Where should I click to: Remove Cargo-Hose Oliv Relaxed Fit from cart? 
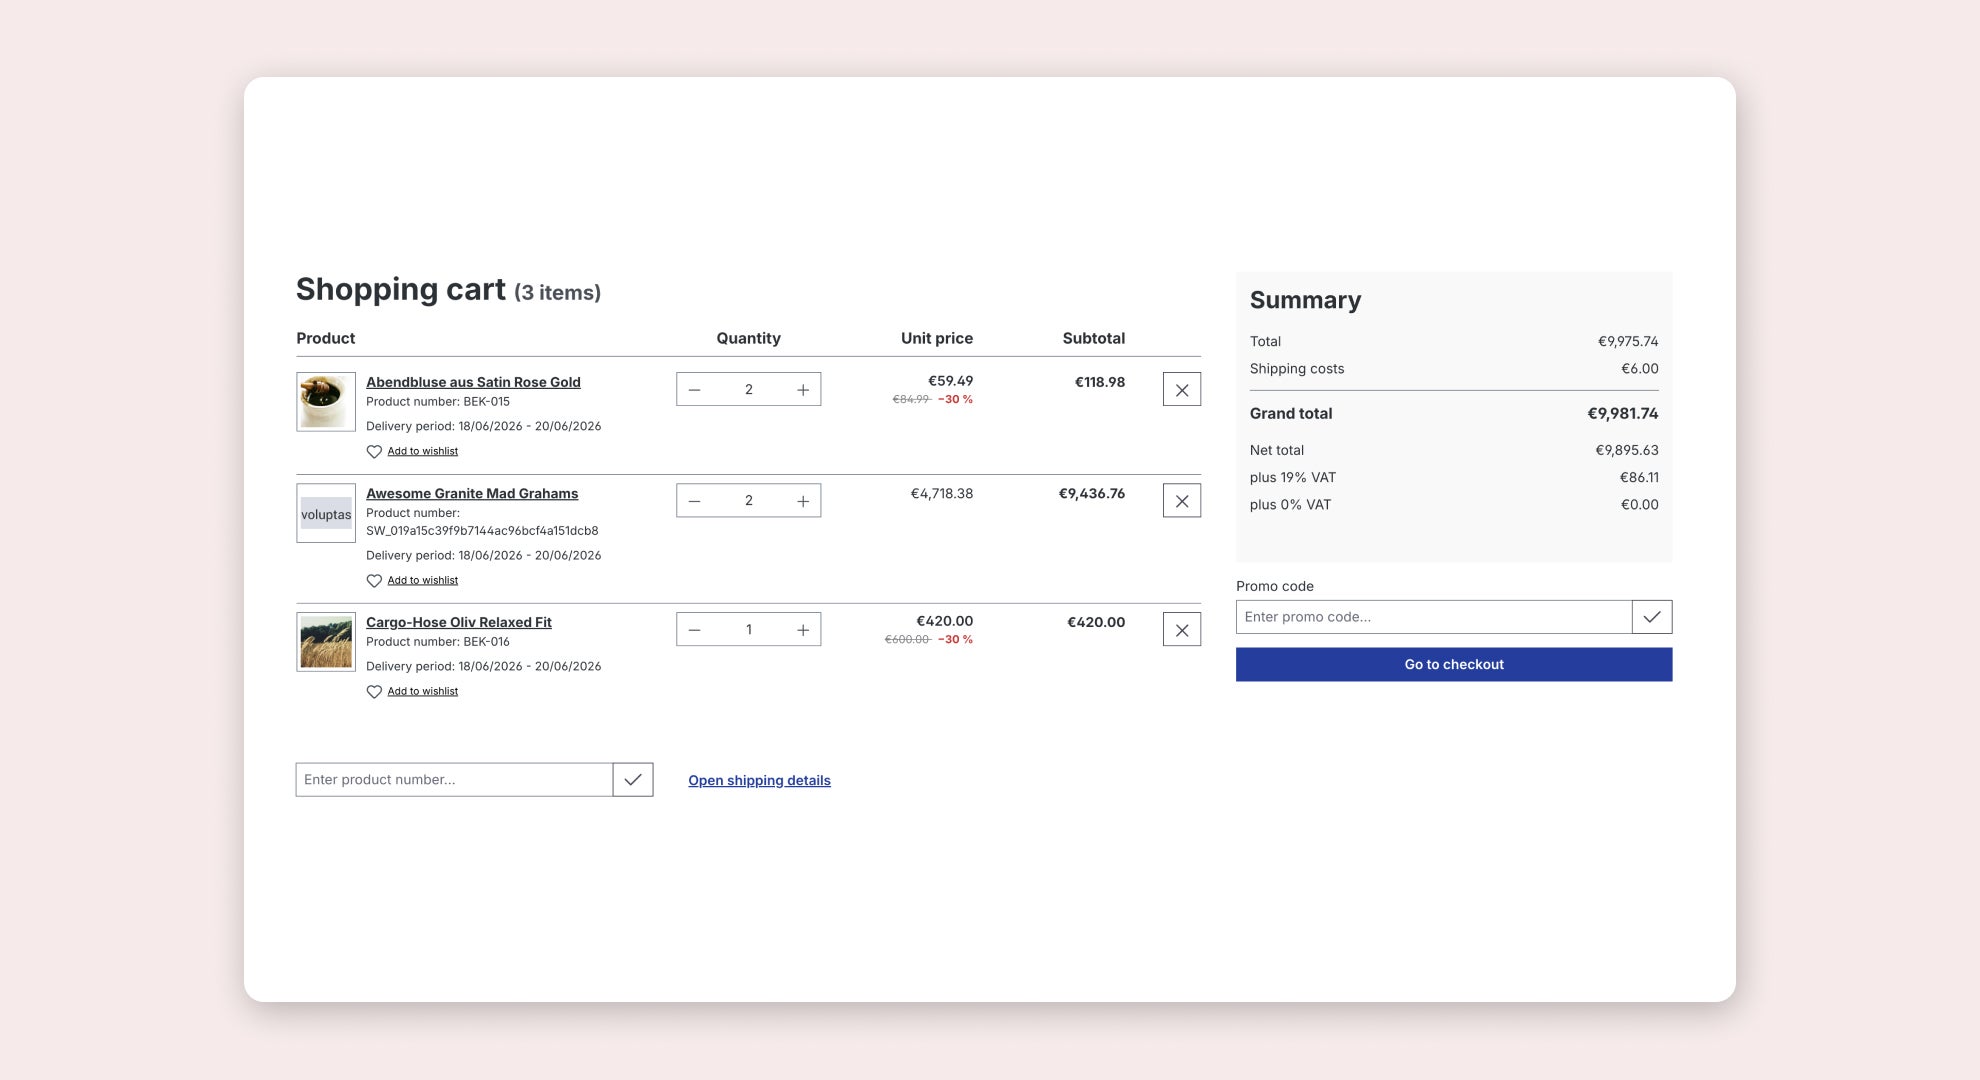pos(1181,629)
